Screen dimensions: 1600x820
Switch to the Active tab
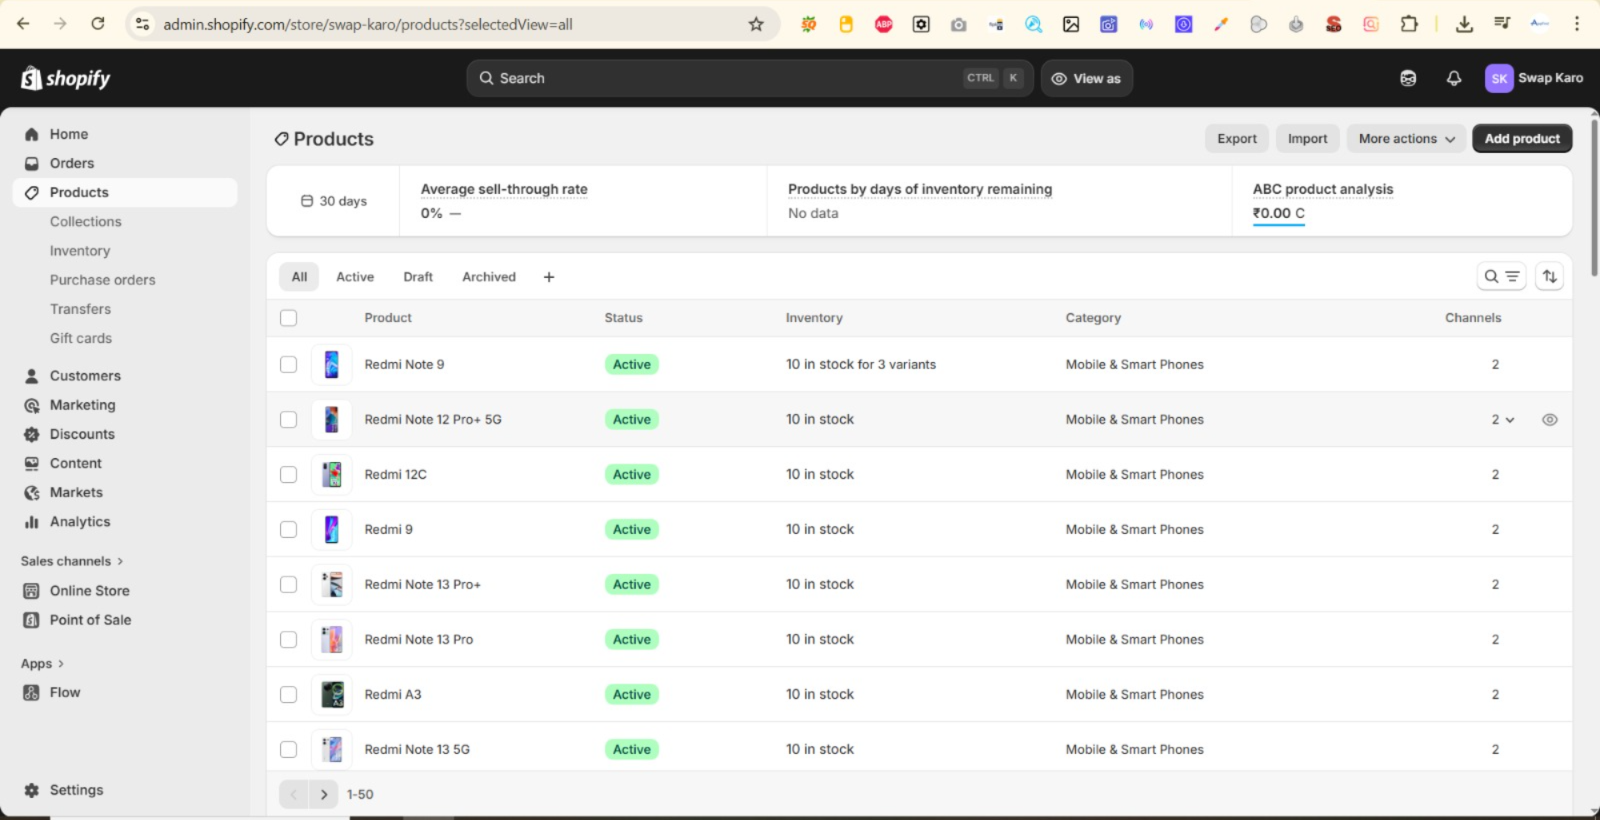355,277
